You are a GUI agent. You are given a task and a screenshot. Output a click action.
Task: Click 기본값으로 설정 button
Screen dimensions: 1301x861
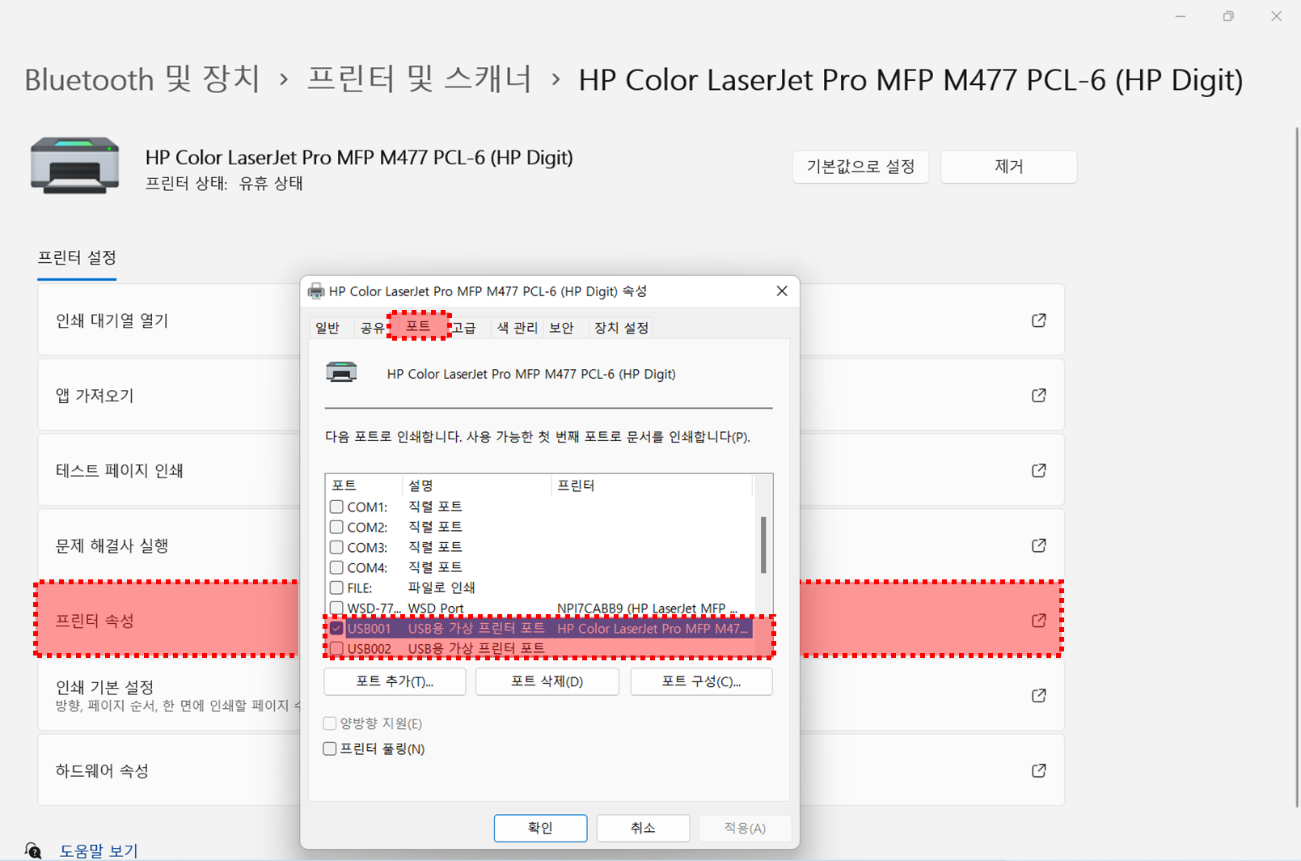(x=861, y=167)
